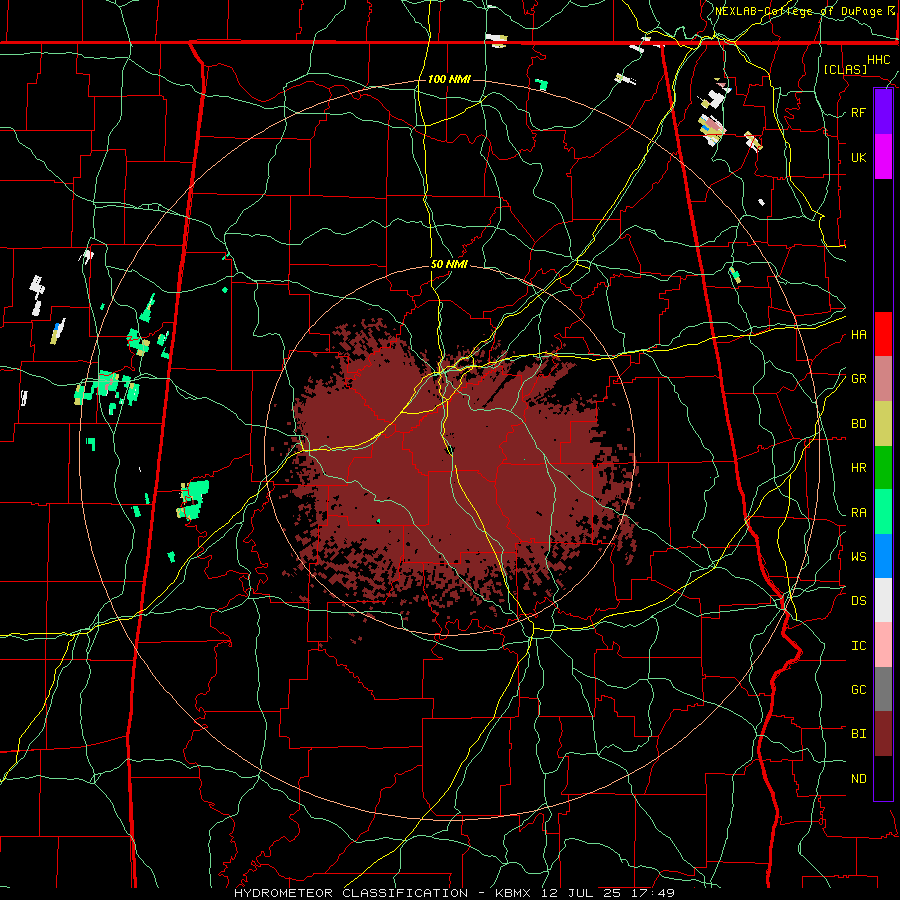Click the RF purple legend swatch

pos(883,112)
